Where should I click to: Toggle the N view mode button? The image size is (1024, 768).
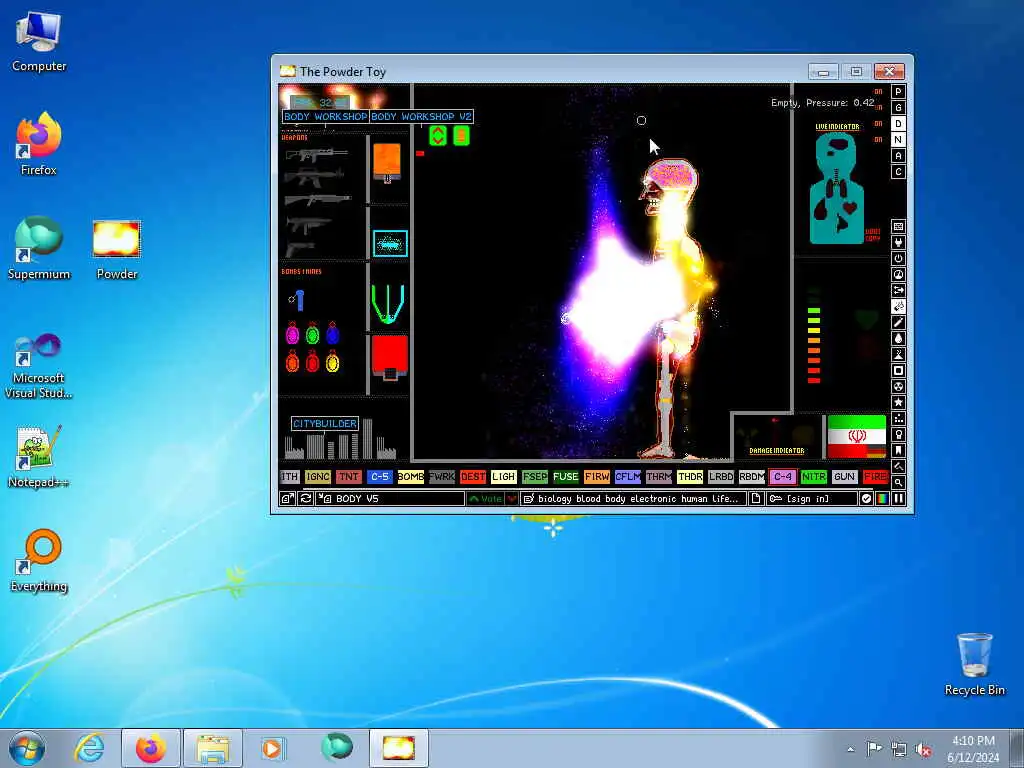[898, 140]
